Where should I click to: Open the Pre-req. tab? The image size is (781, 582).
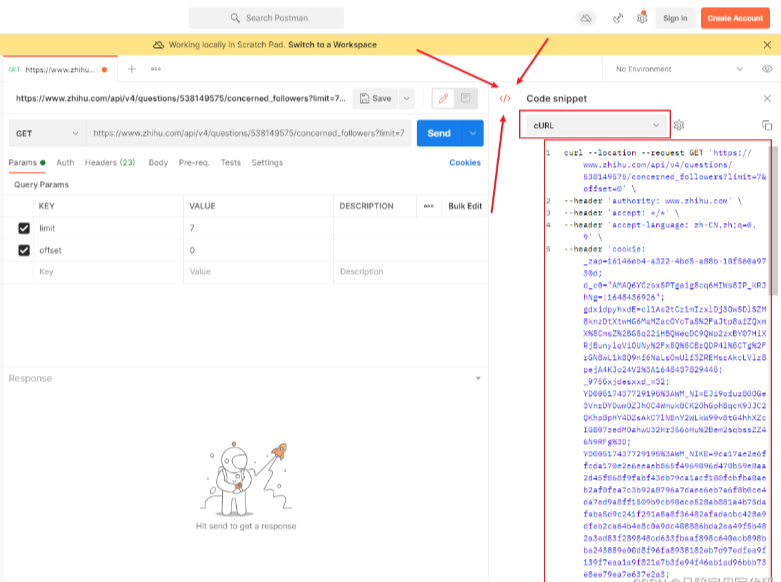click(194, 162)
